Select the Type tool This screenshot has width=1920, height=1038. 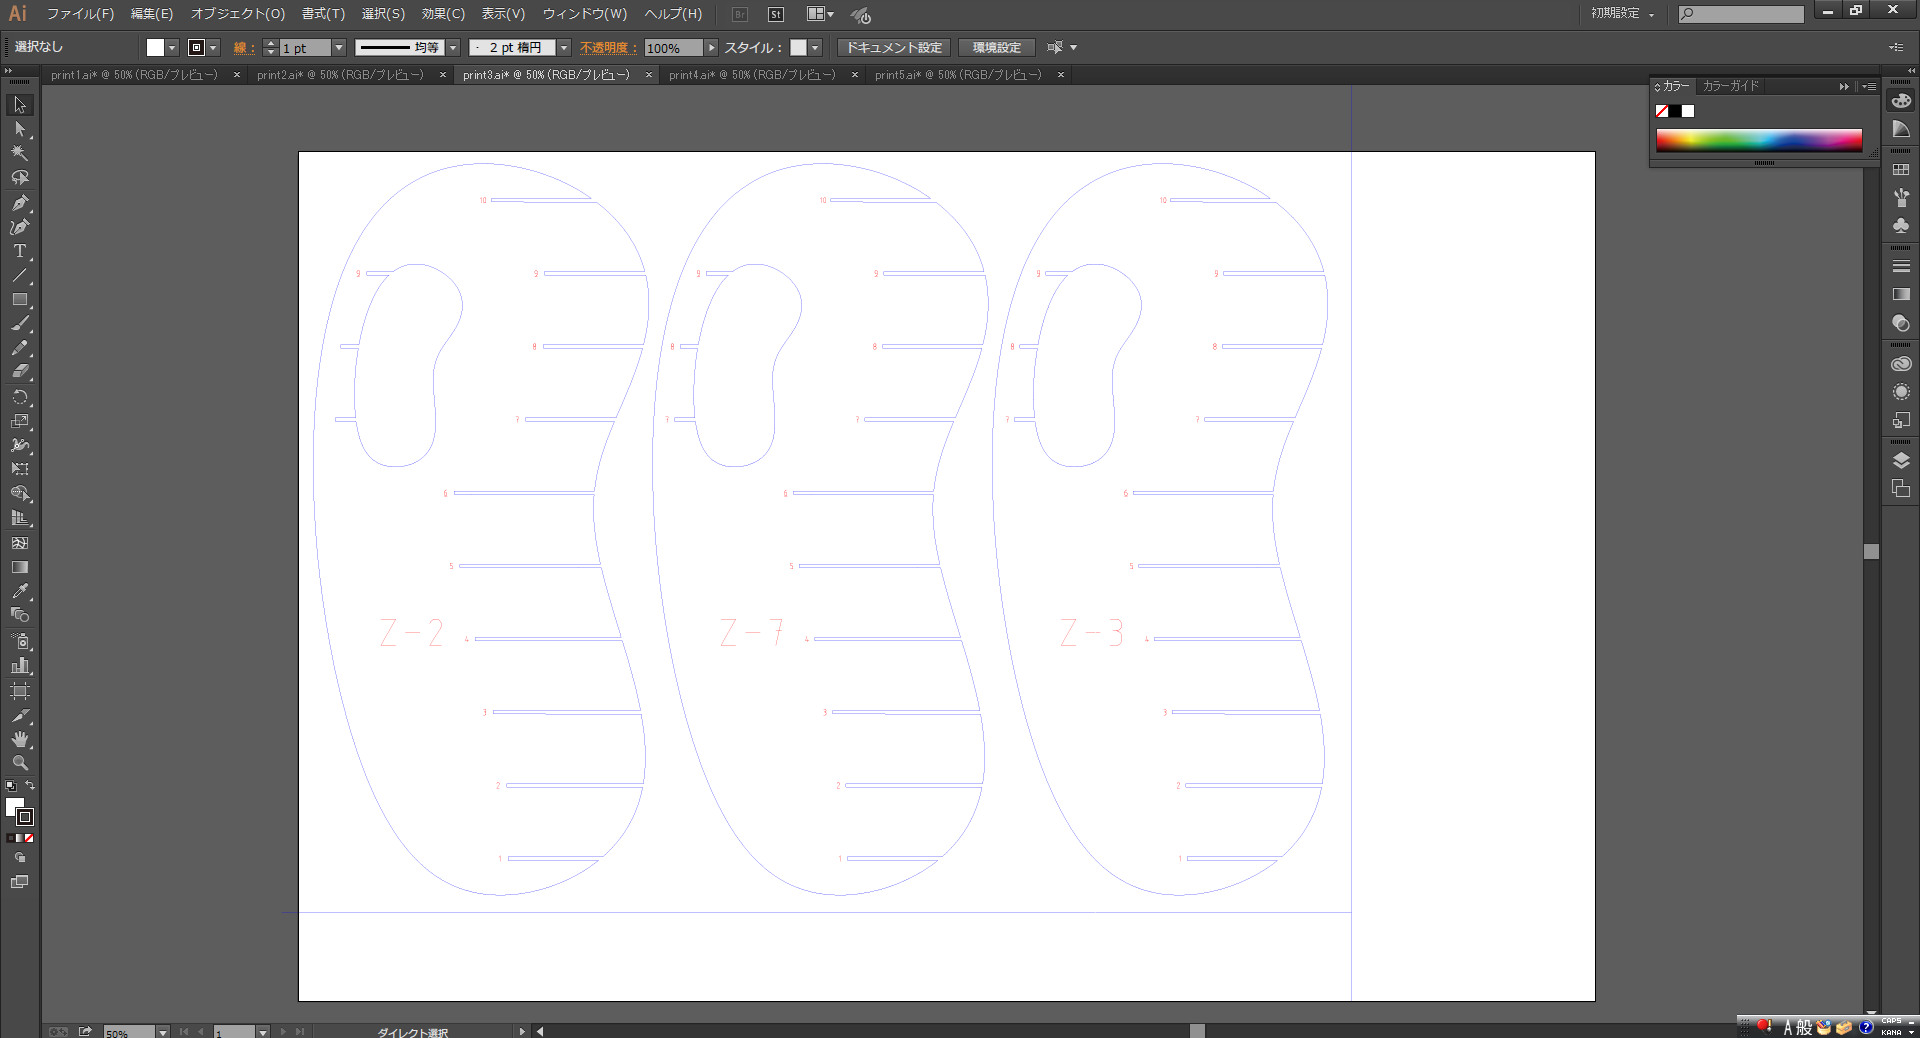(20, 251)
